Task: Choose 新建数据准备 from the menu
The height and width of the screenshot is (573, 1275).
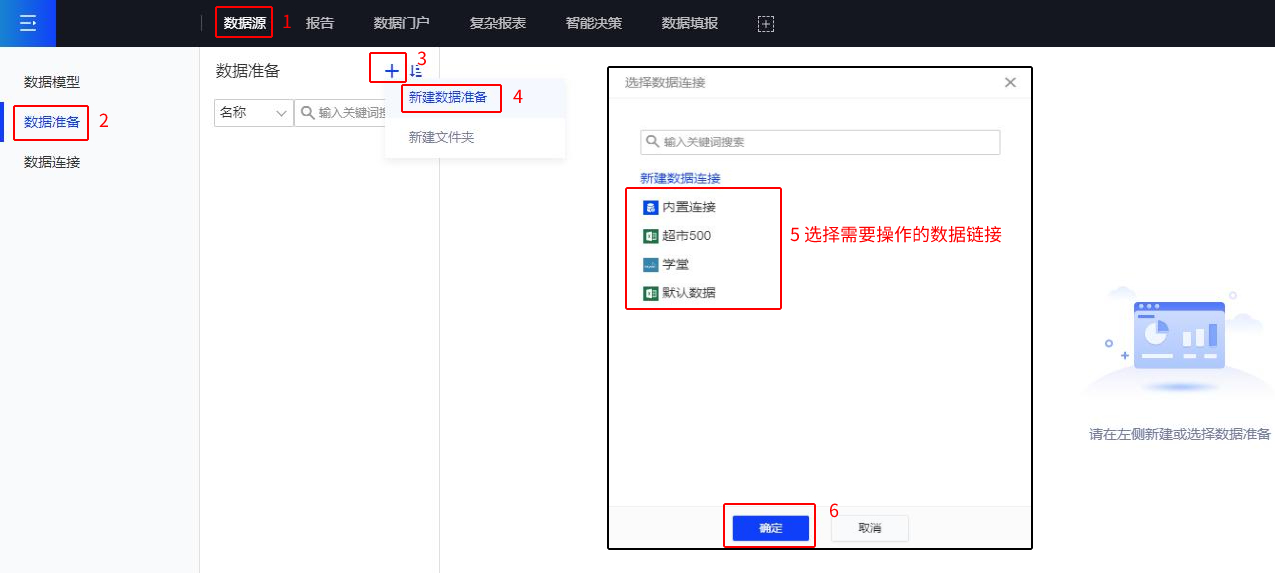Action: coord(448,97)
